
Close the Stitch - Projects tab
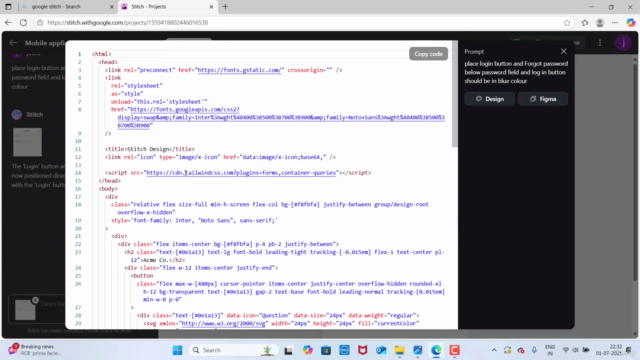(x=211, y=7)
